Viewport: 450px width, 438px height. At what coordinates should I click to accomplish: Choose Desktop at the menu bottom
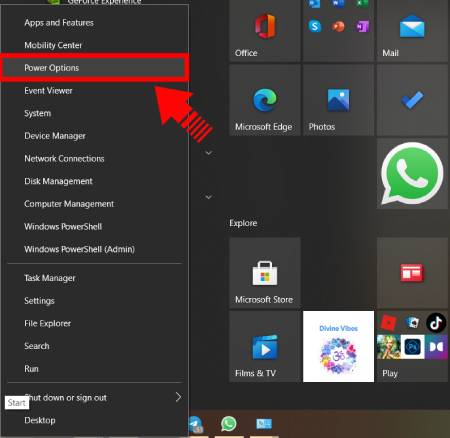[x=95, y=420]
